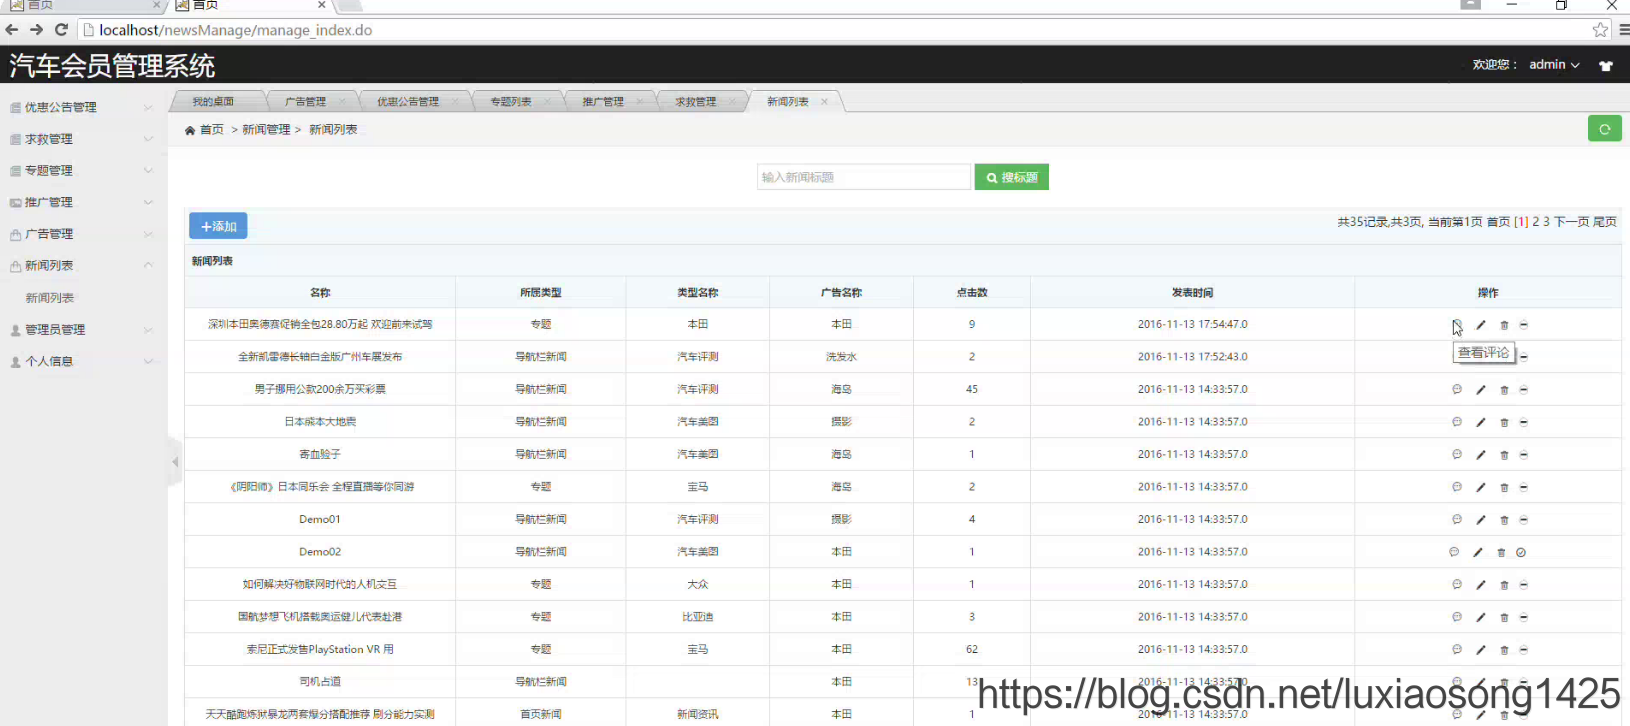Click 新闻管理 in the breadcrumb
Viewport: 1630px width, 726px height.
266,130
